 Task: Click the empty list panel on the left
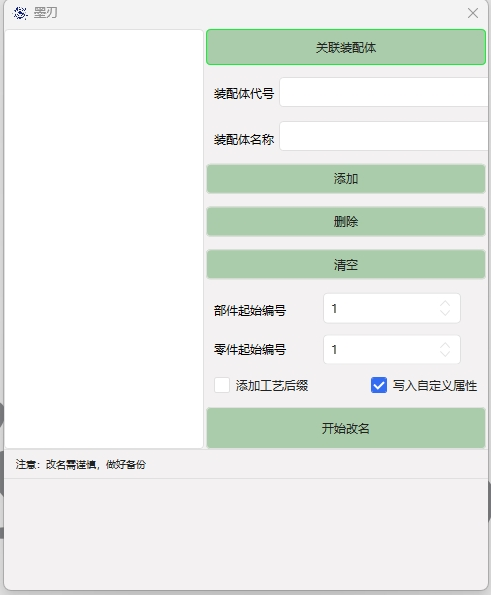(104, 239)
